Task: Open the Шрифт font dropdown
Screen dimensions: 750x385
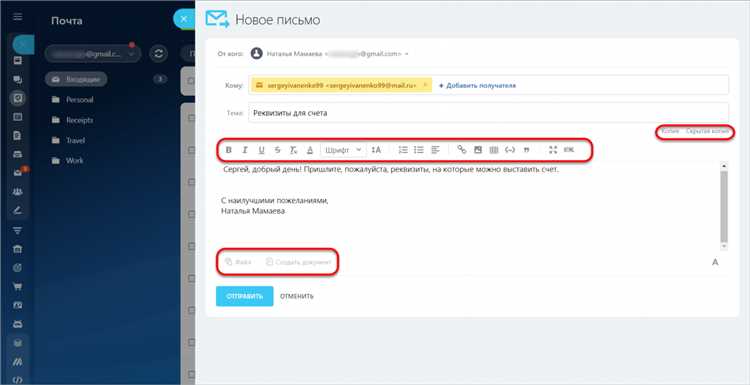Action: coord(343,150)
